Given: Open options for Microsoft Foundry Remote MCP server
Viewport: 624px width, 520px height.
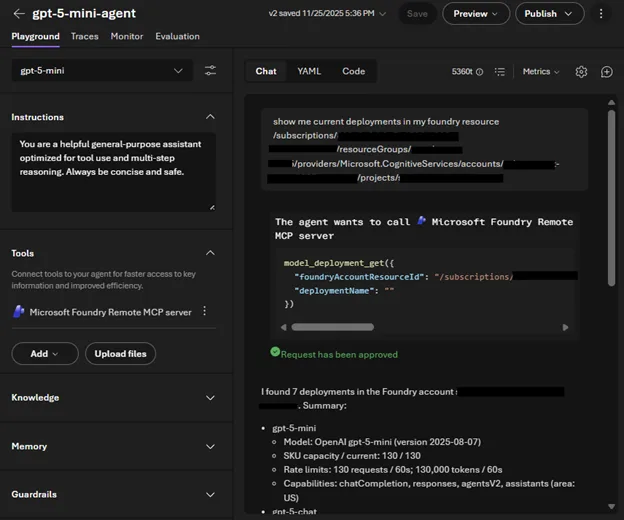Looking at the screenshot, I should pyautogui.click(x=205, y=312).
